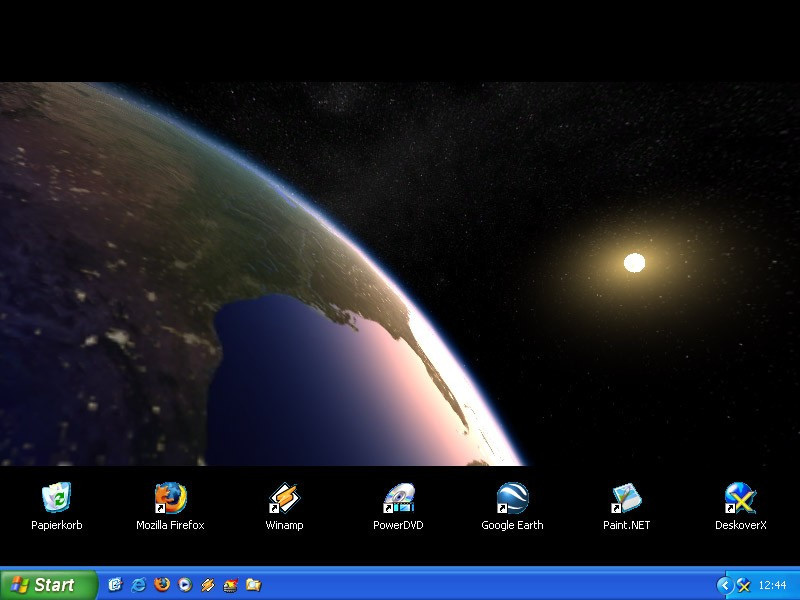
Task: Click the quick launch icon between Winamp and the folder
Action: (231, 585)
